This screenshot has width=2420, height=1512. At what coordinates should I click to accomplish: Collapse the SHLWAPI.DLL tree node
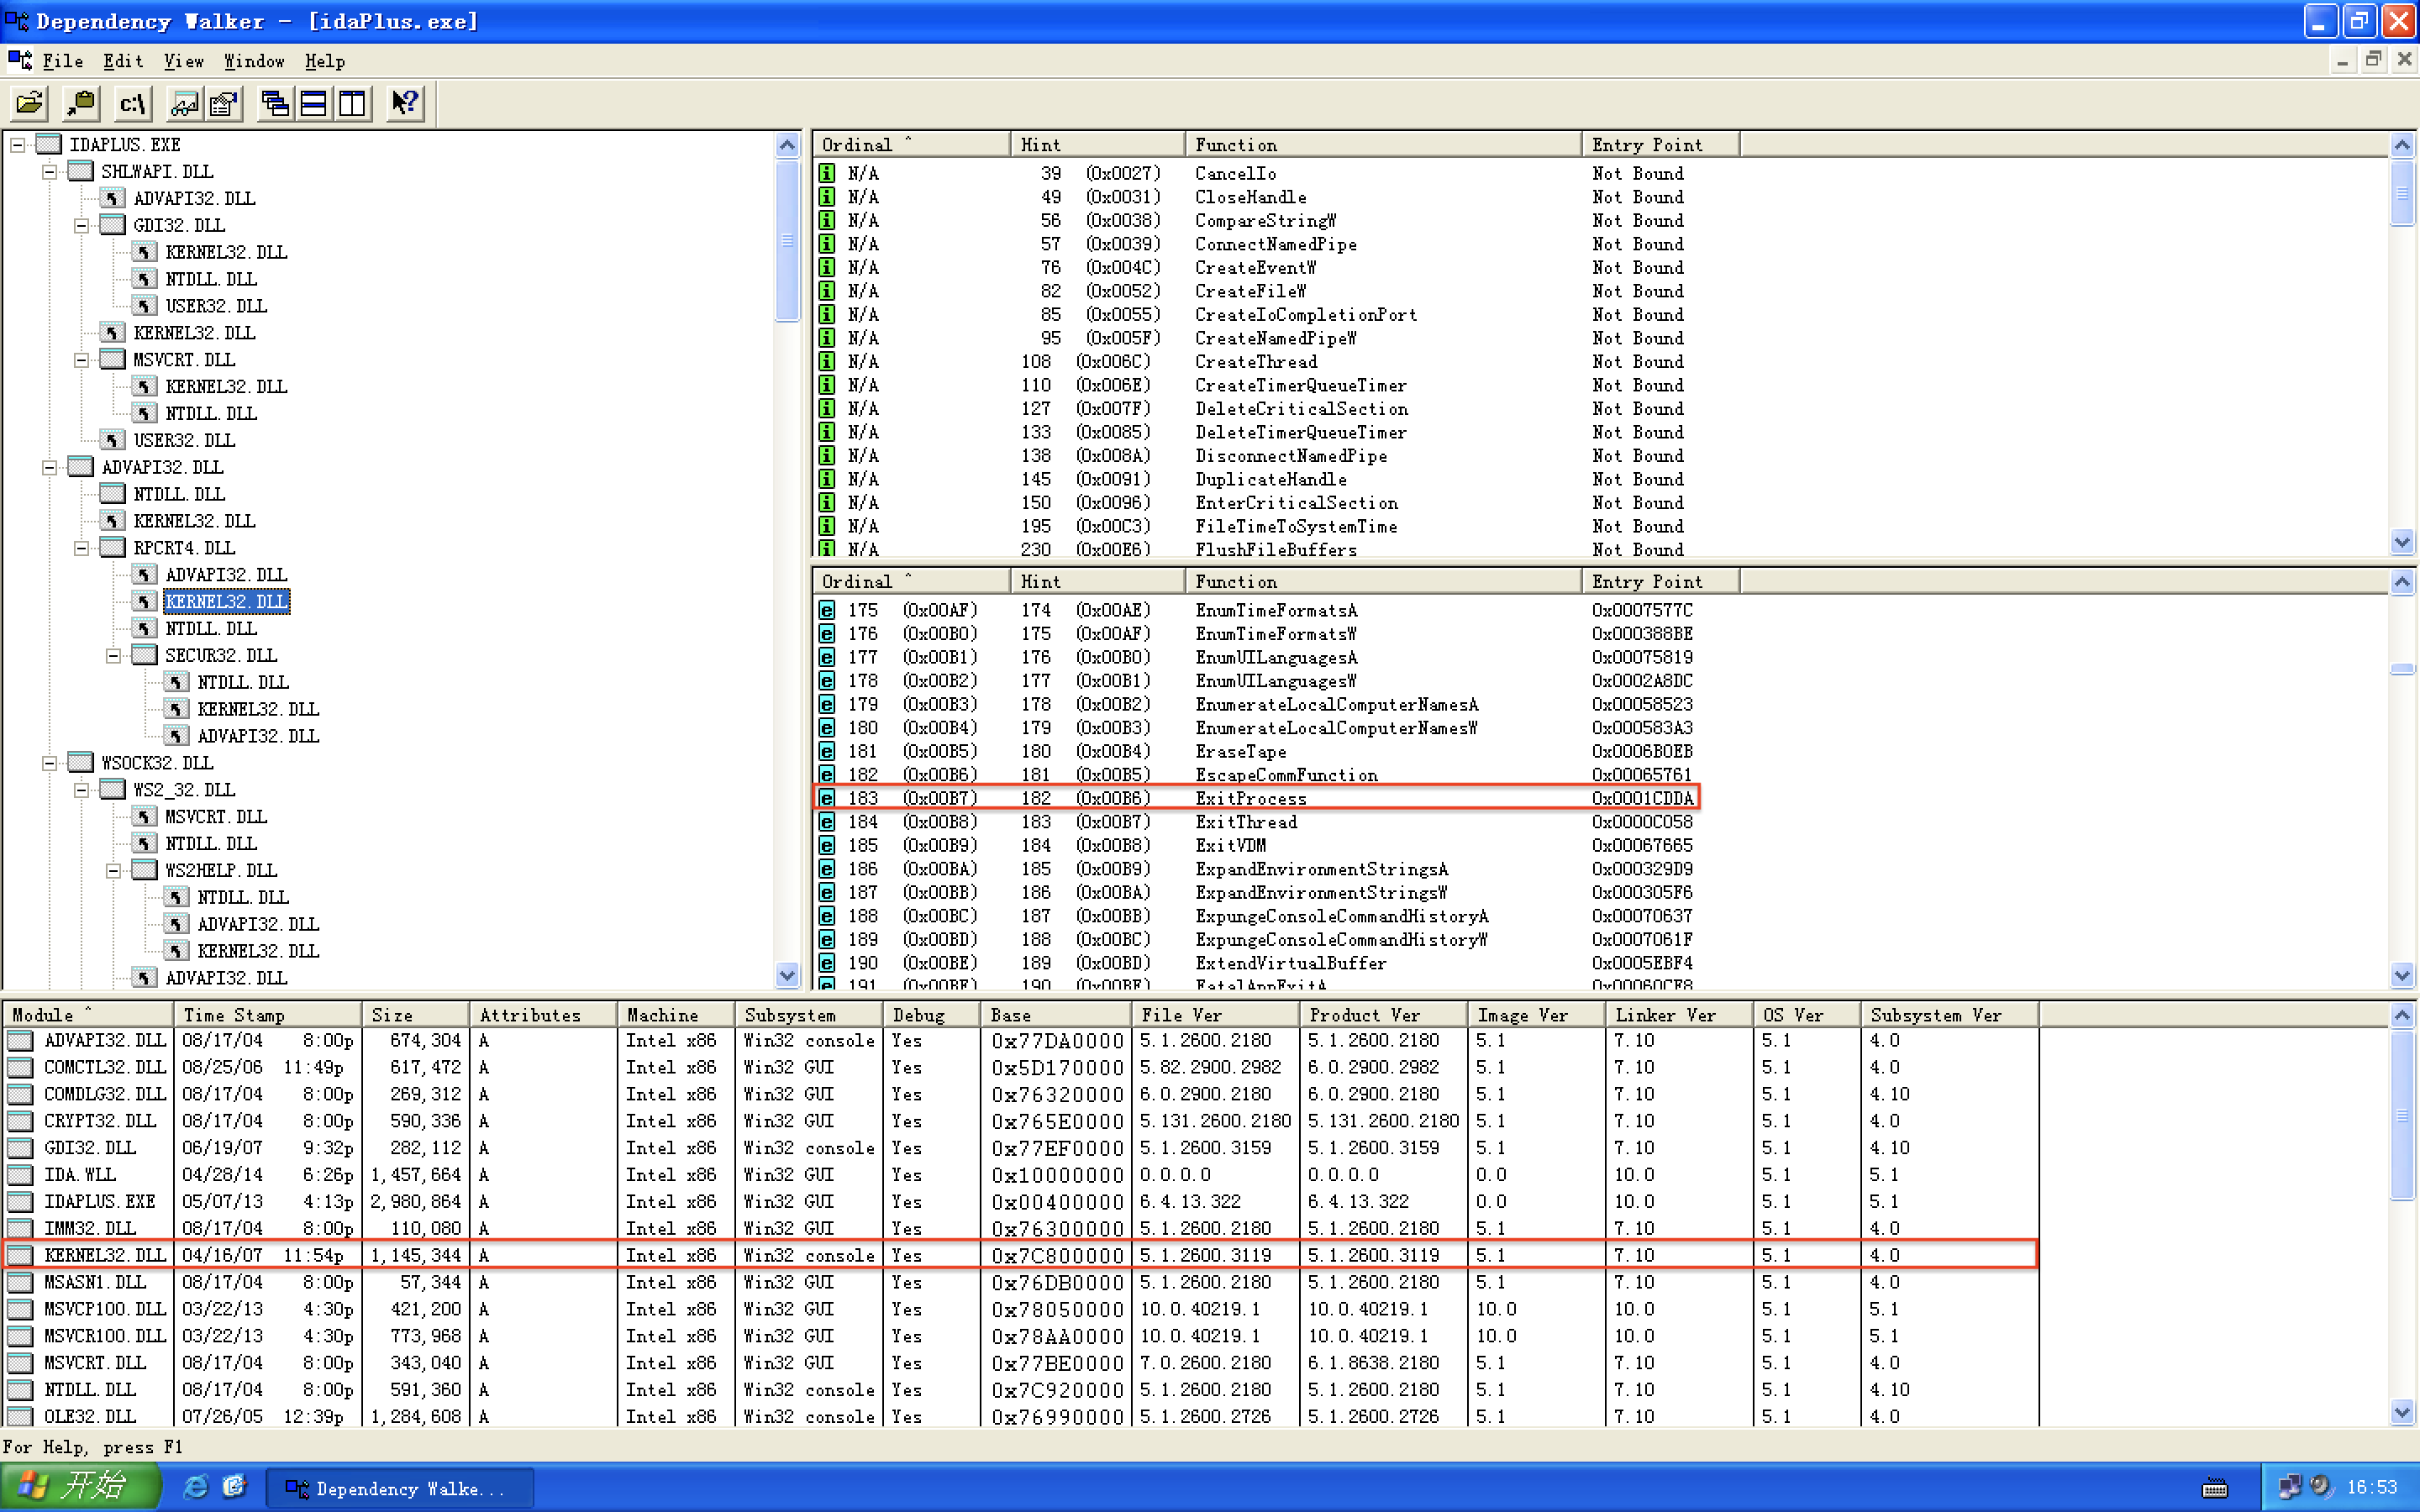[49, 172]
